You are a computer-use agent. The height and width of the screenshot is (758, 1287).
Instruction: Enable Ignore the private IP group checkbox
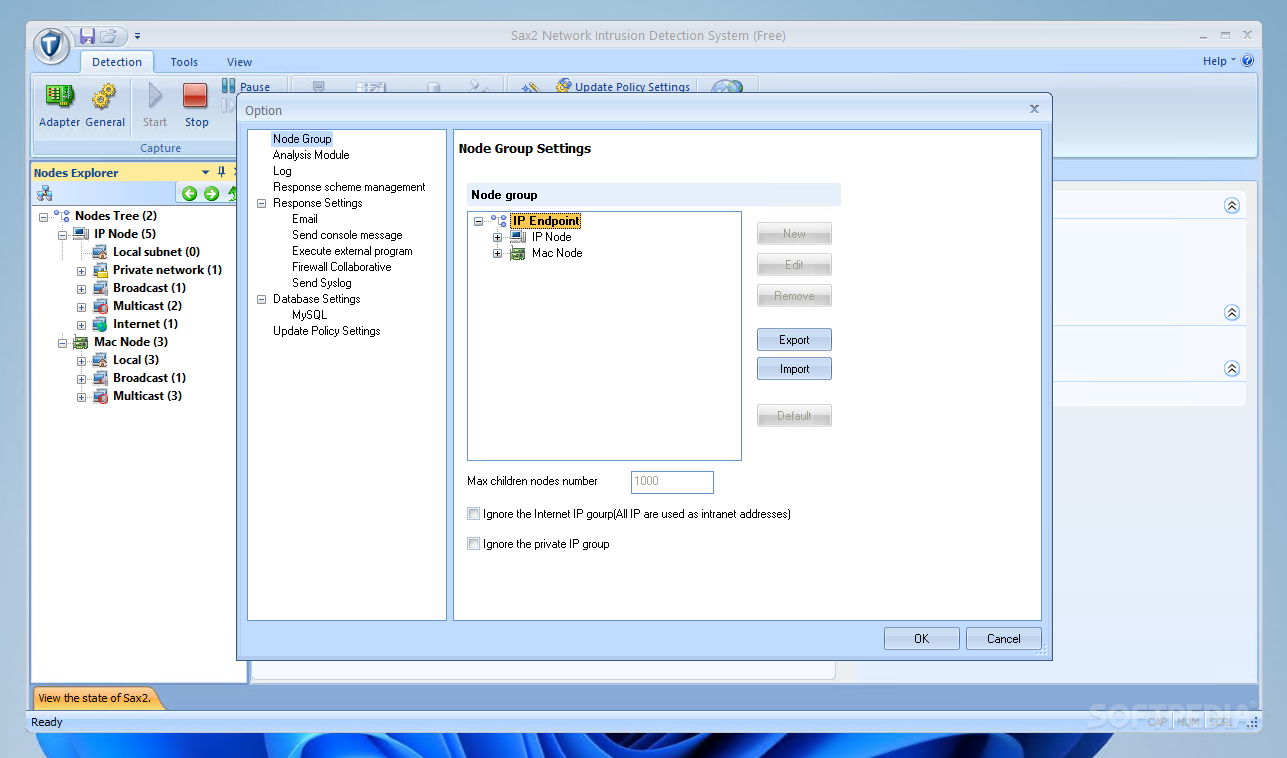tap(474, 544)
